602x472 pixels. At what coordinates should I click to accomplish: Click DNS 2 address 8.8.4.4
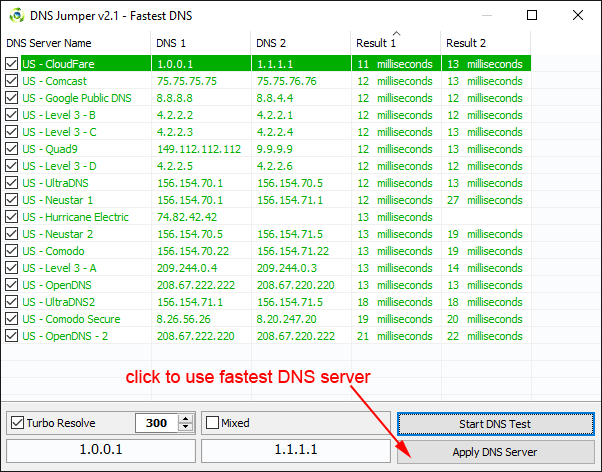275,98
